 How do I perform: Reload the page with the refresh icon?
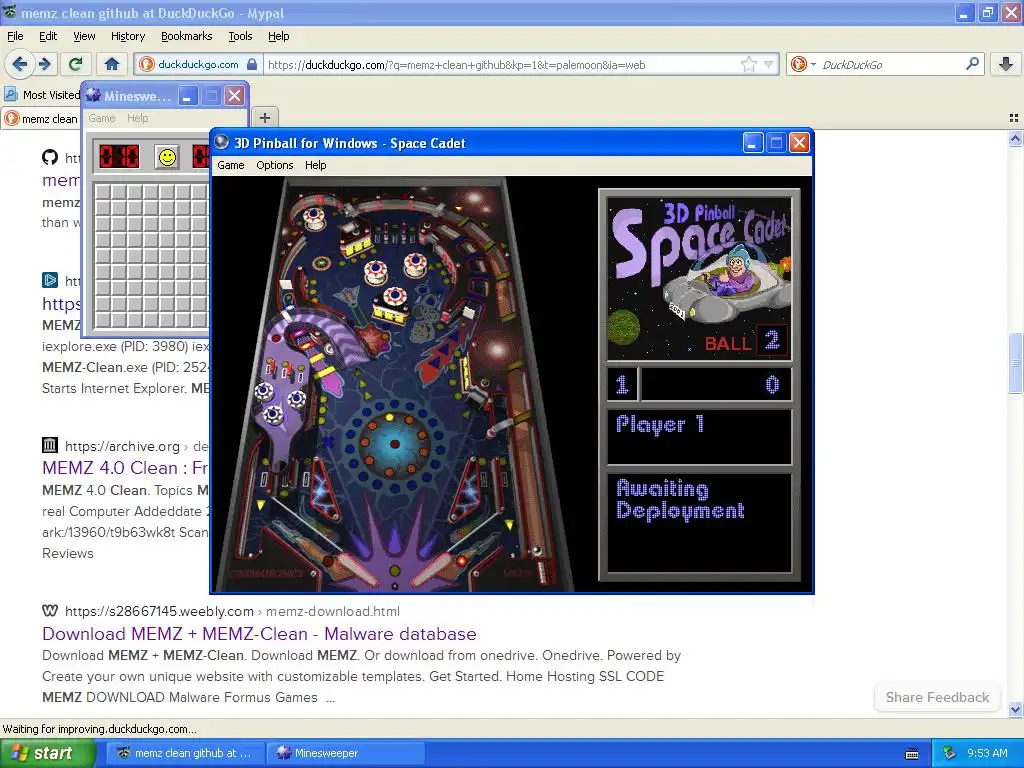(x=76, y=64)
